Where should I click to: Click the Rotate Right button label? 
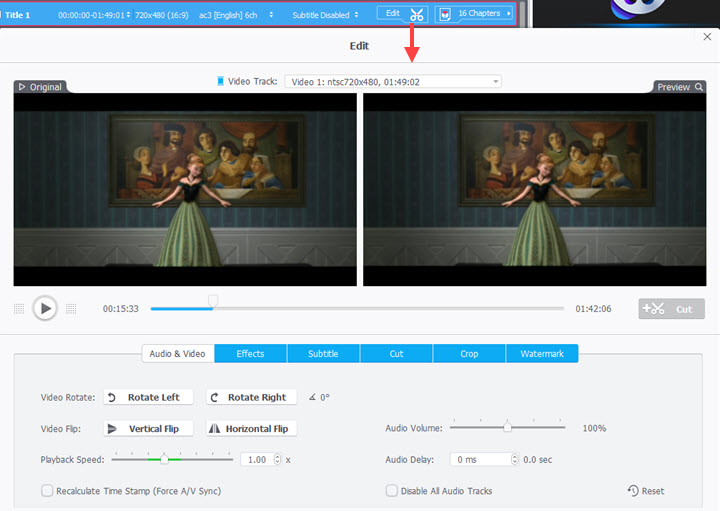[257, 397]
